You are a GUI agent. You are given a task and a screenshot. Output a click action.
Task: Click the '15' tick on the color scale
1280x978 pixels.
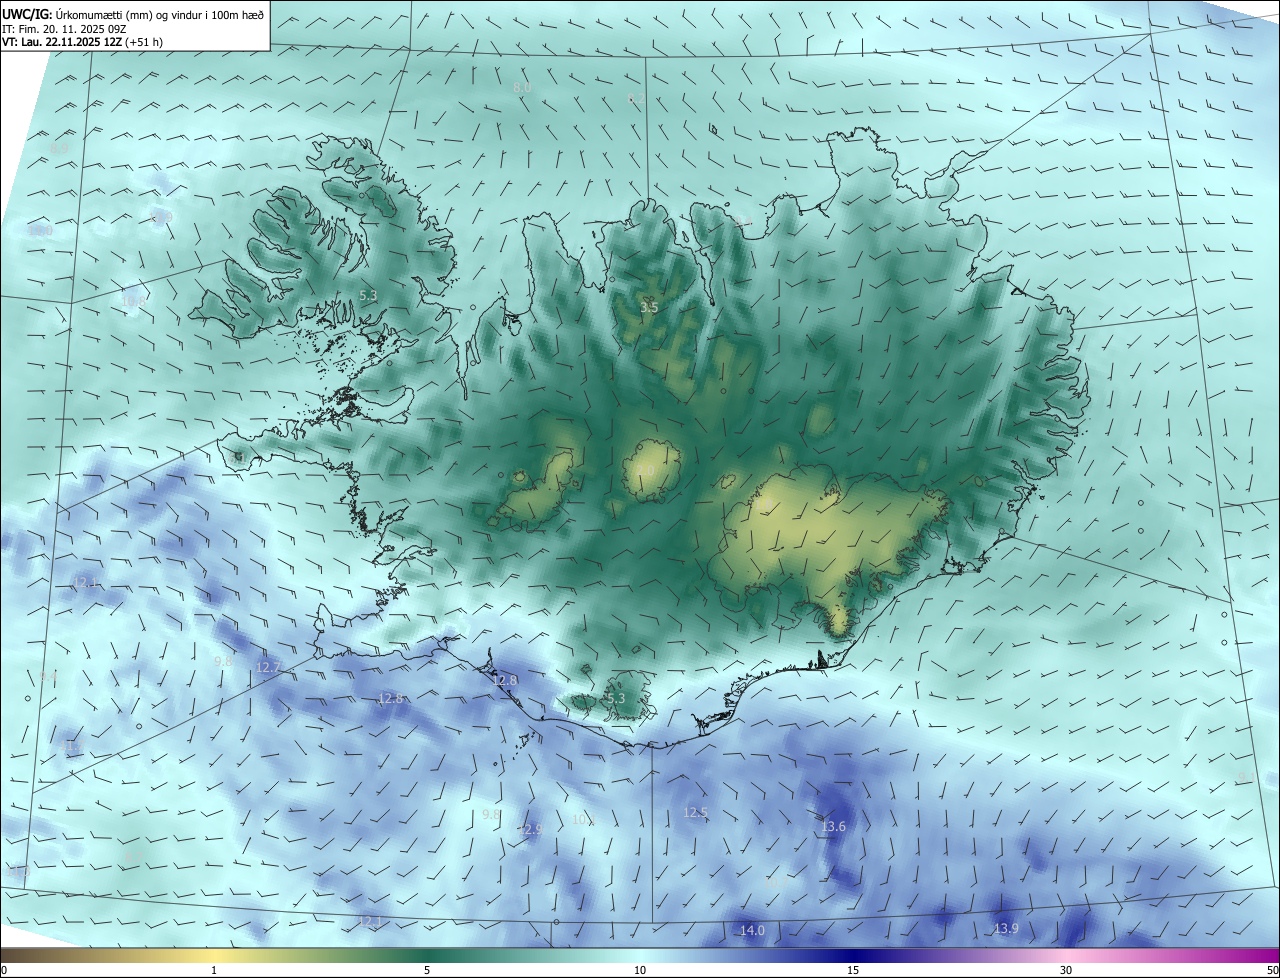(853, 971)
